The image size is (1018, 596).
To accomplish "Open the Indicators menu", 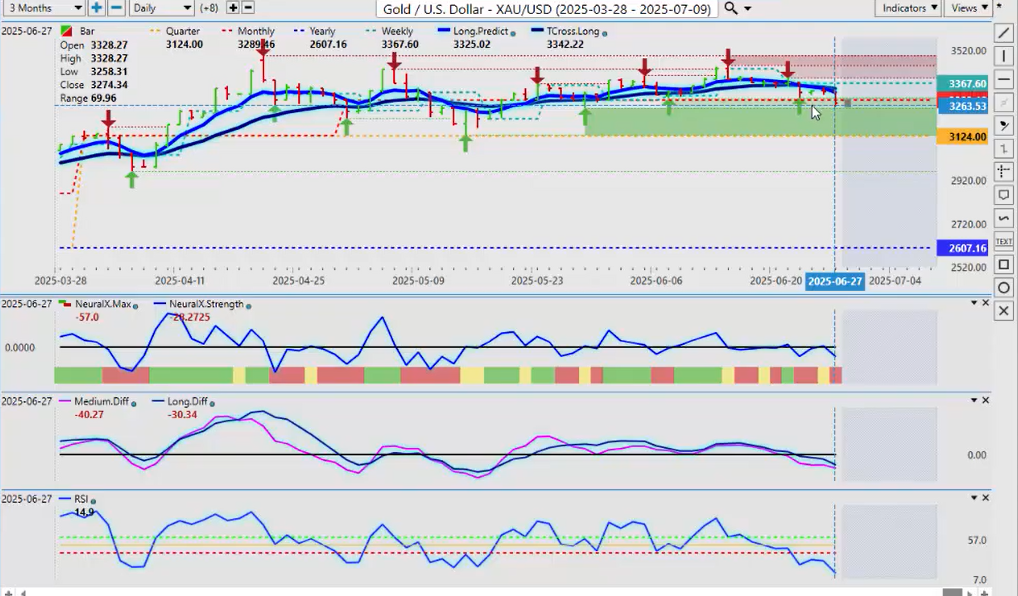I will click(x=909, y=8).
